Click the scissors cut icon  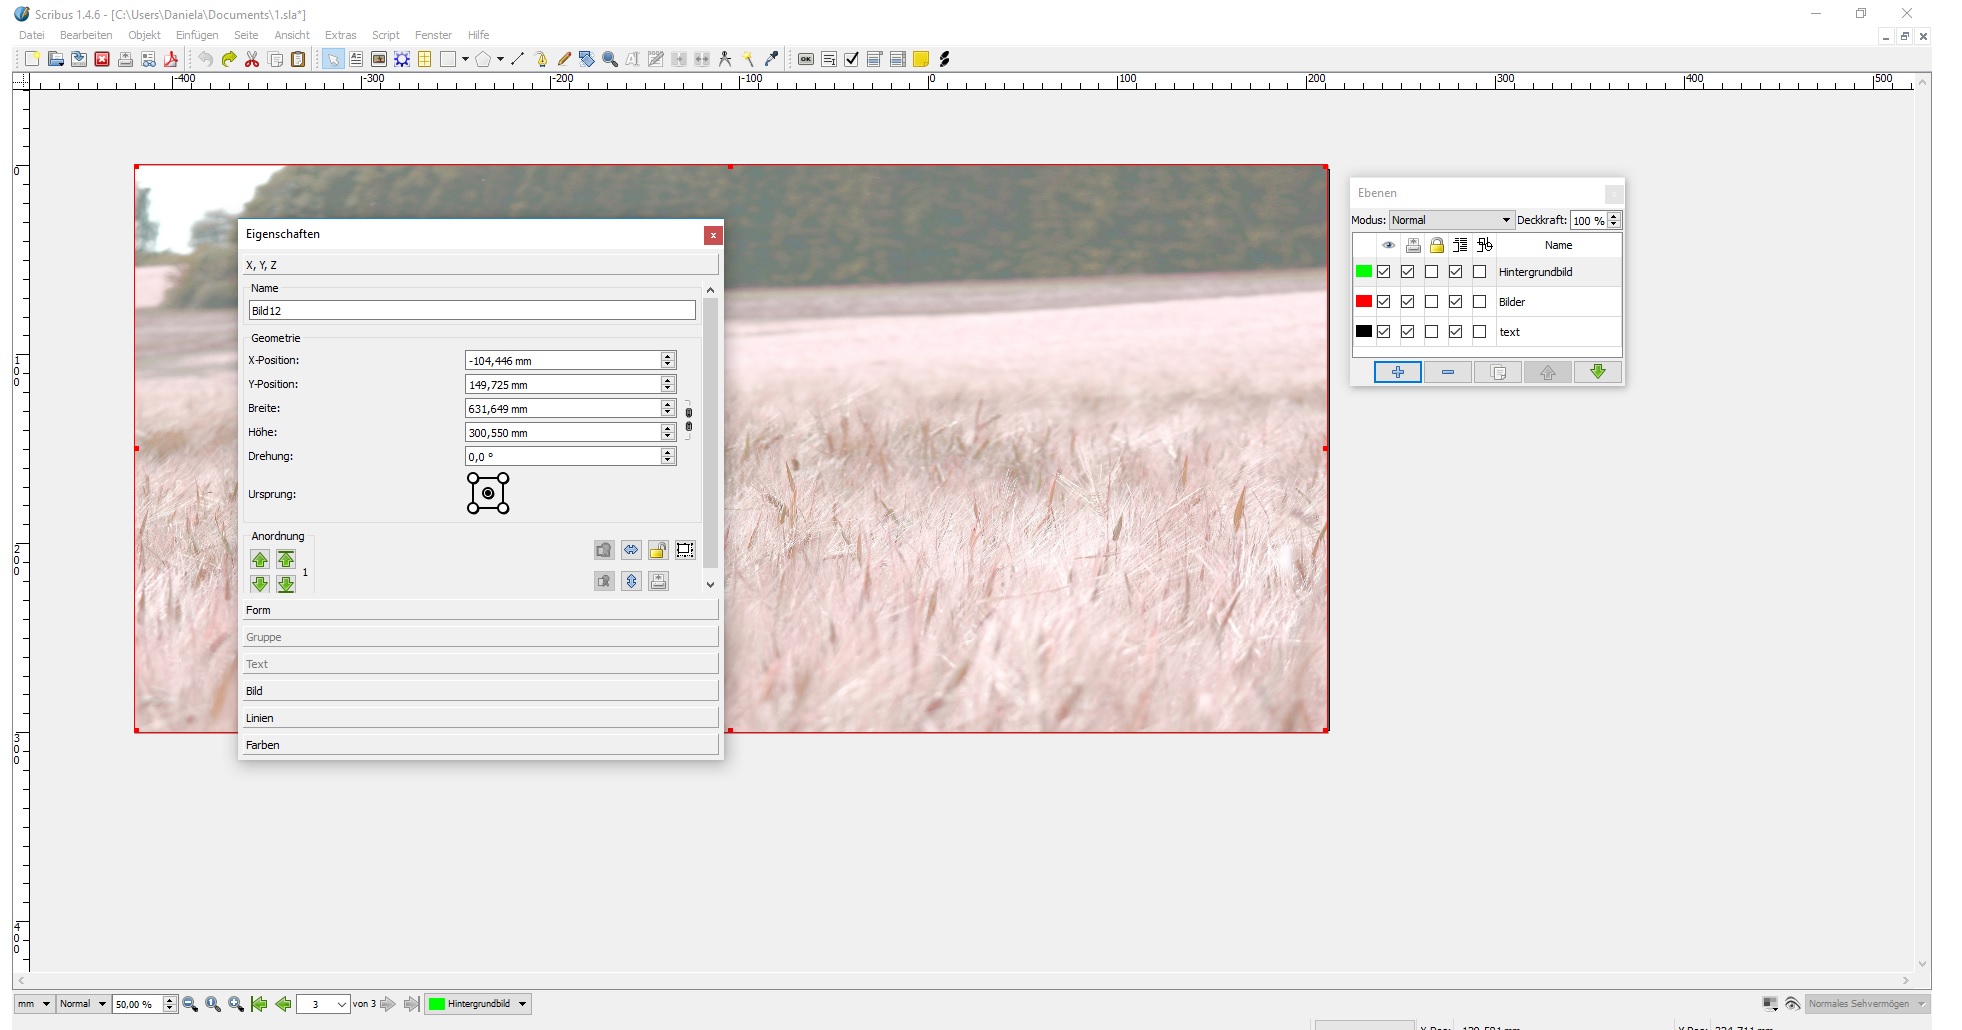click(x=252, y=59)
